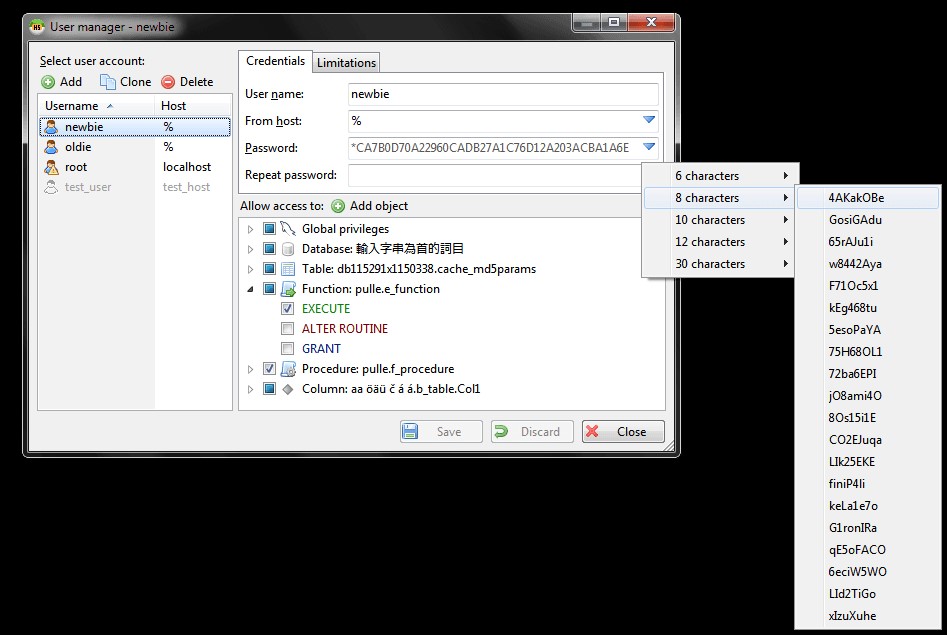The height and width of the screenshot is (635, 947).
Task: Click the newbie user avatar icon
Action: point(51,127)
